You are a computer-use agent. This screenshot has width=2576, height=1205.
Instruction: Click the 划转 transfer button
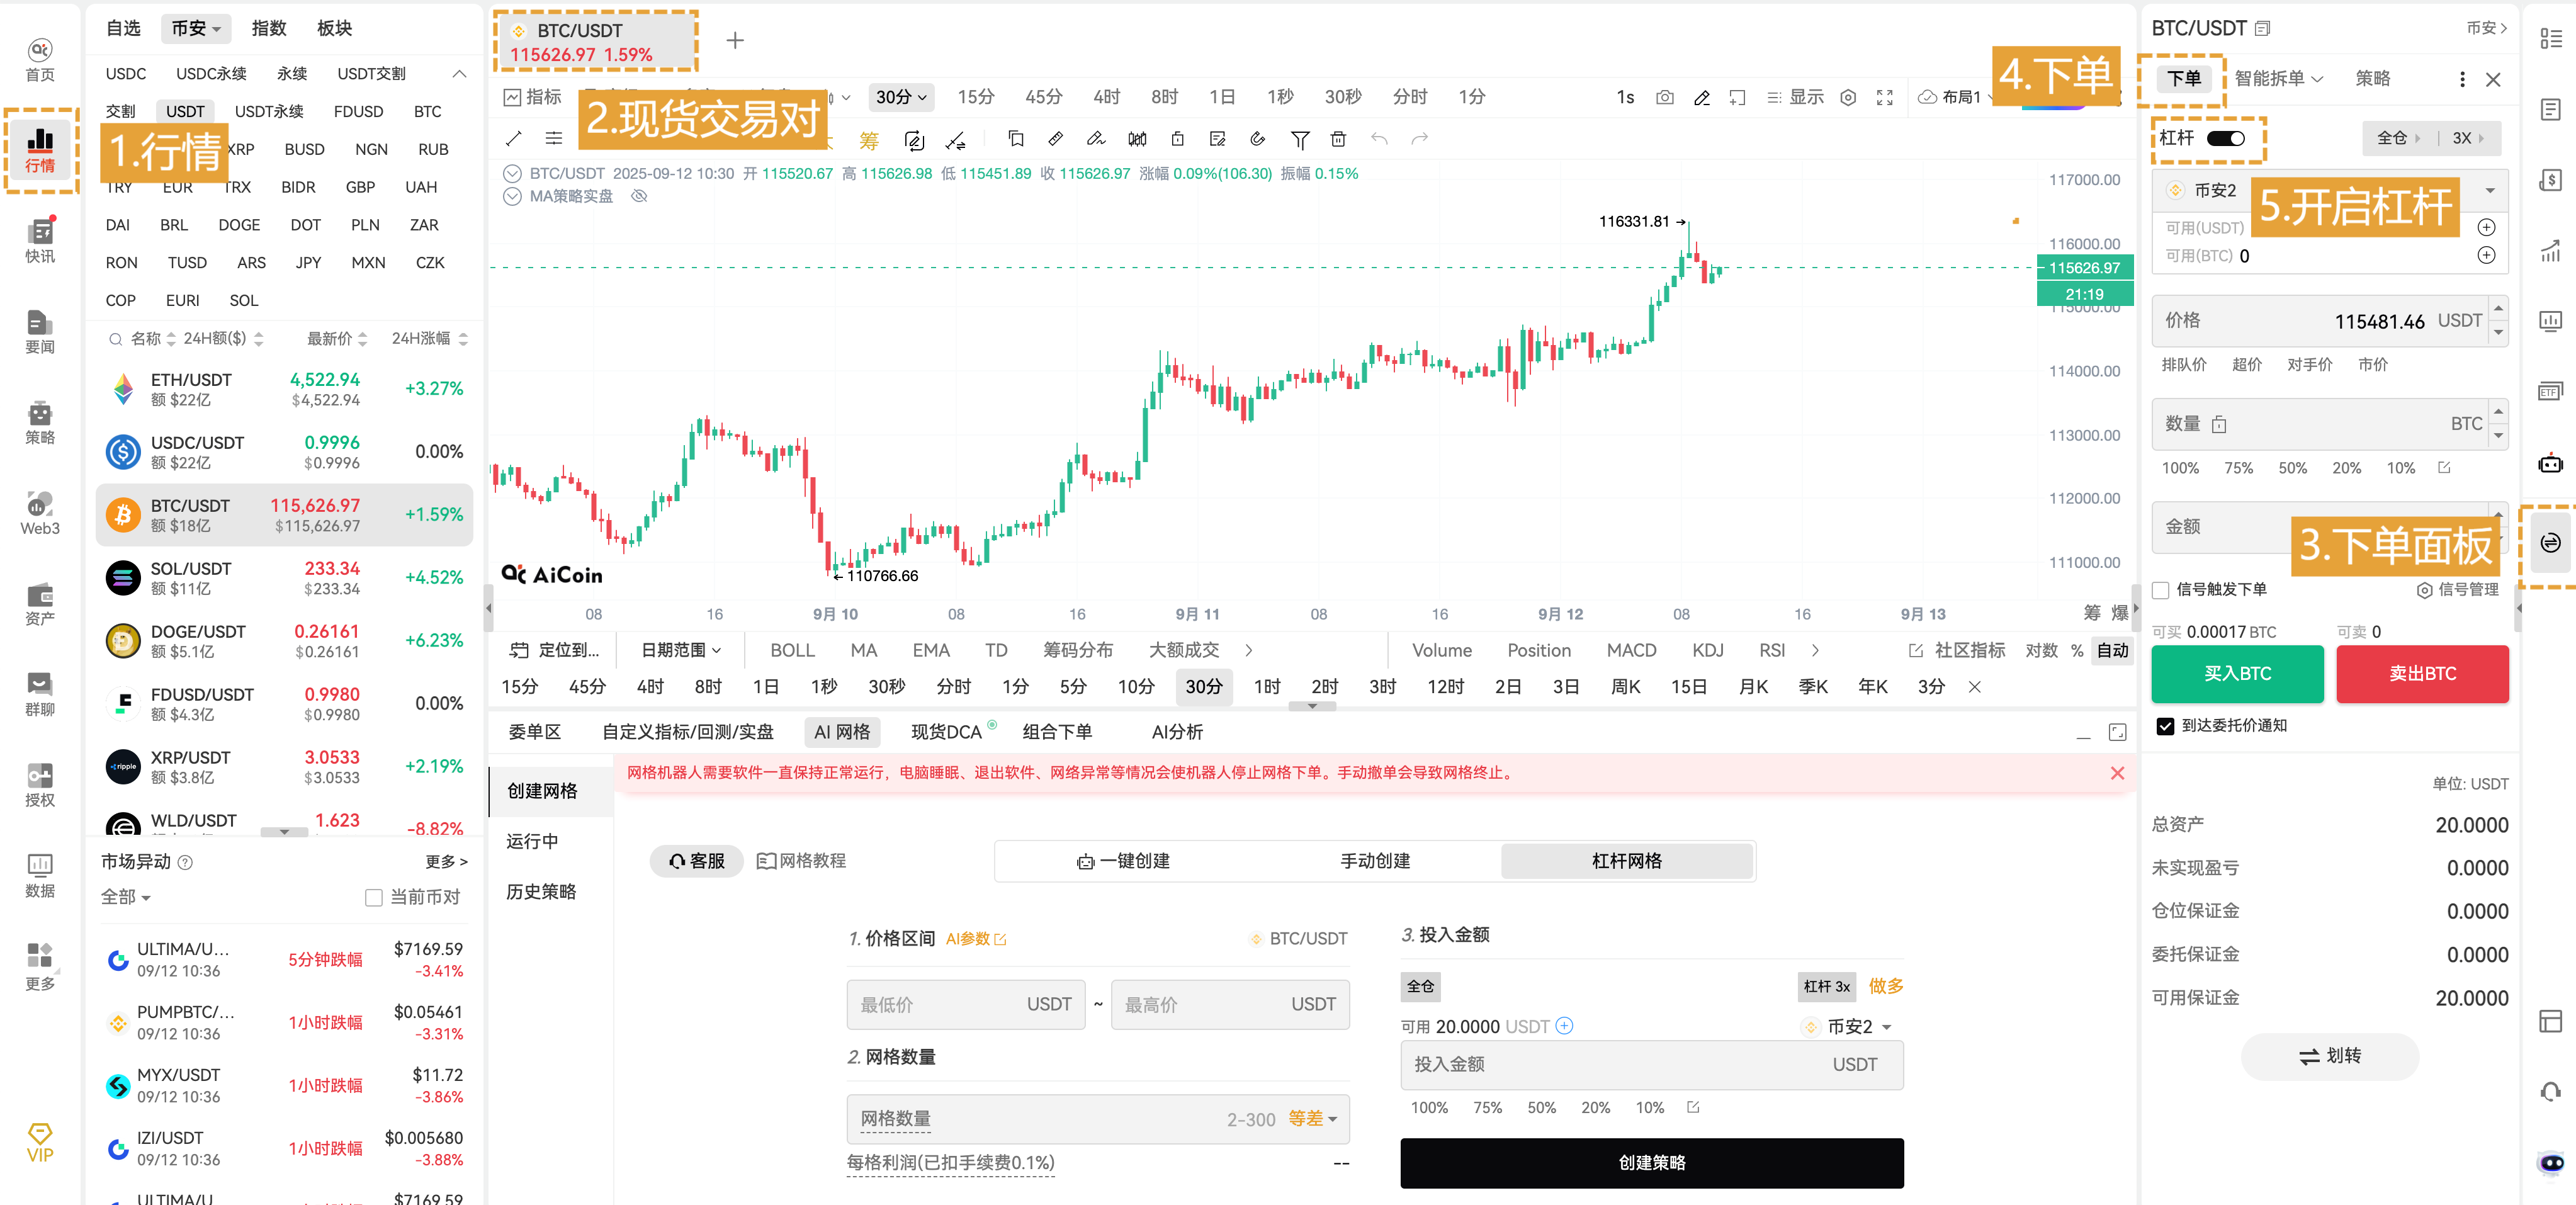(x=2329, y=1056)
